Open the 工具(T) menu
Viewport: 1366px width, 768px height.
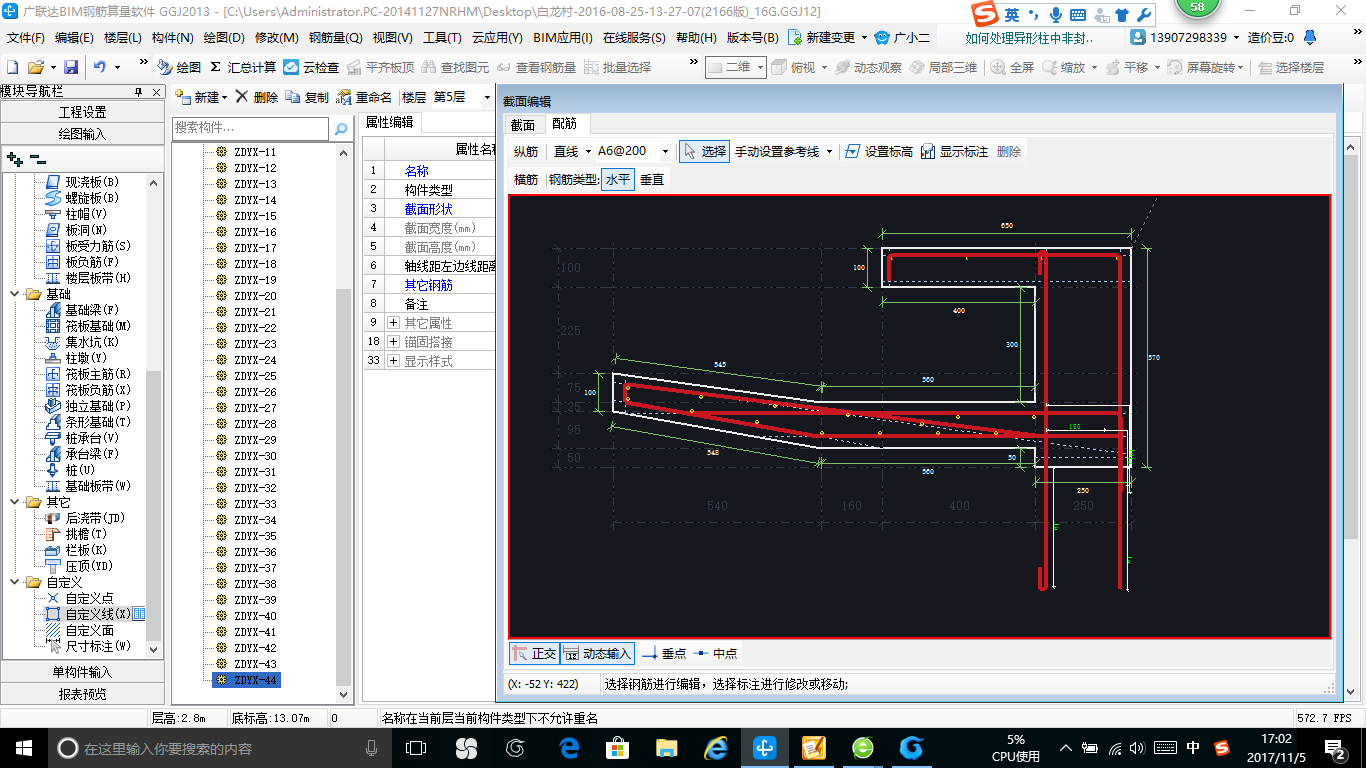(x=442, y=37)
